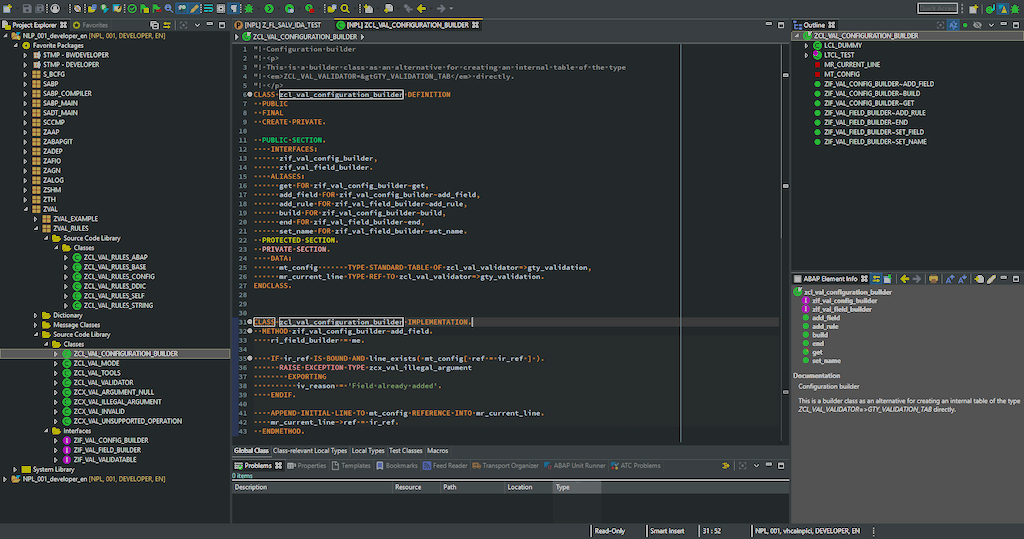Switch to the Z_FL_SALV_IDA_TEST editor tab
1024x539 pixels.
281,24
